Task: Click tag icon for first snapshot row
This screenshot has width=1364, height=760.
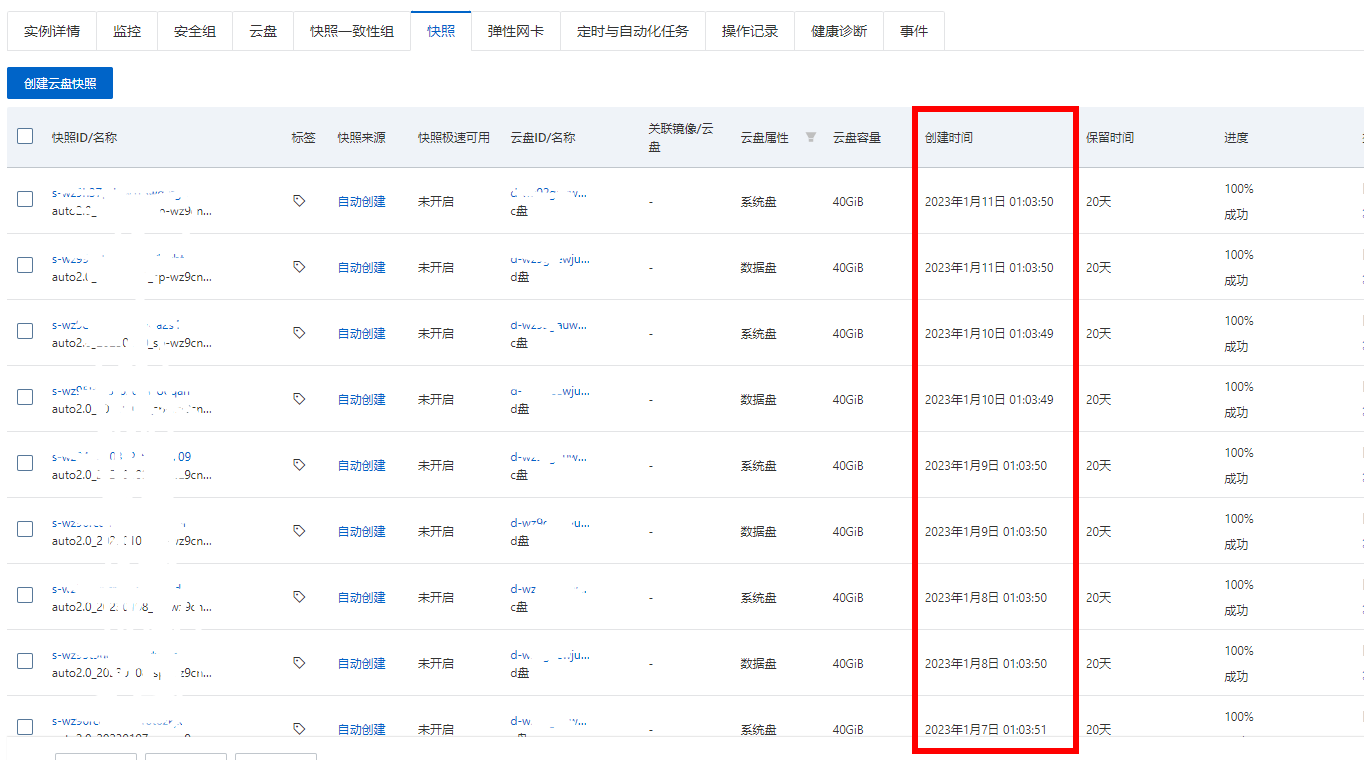Action: click(299, 201)
